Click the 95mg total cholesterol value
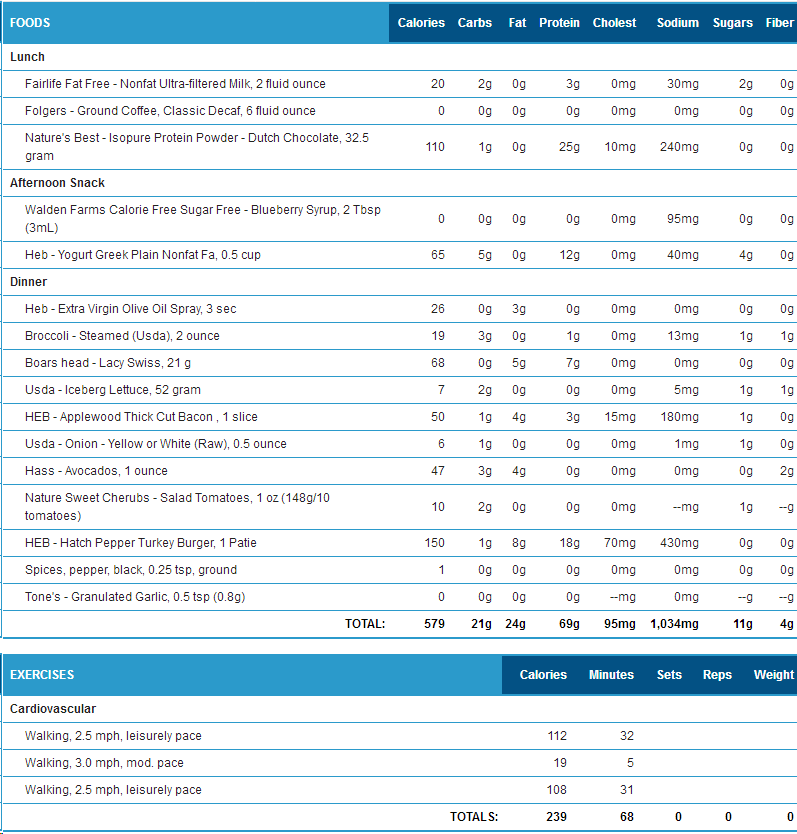This screenshot has width=797, height=834. [x=620, y=624]
